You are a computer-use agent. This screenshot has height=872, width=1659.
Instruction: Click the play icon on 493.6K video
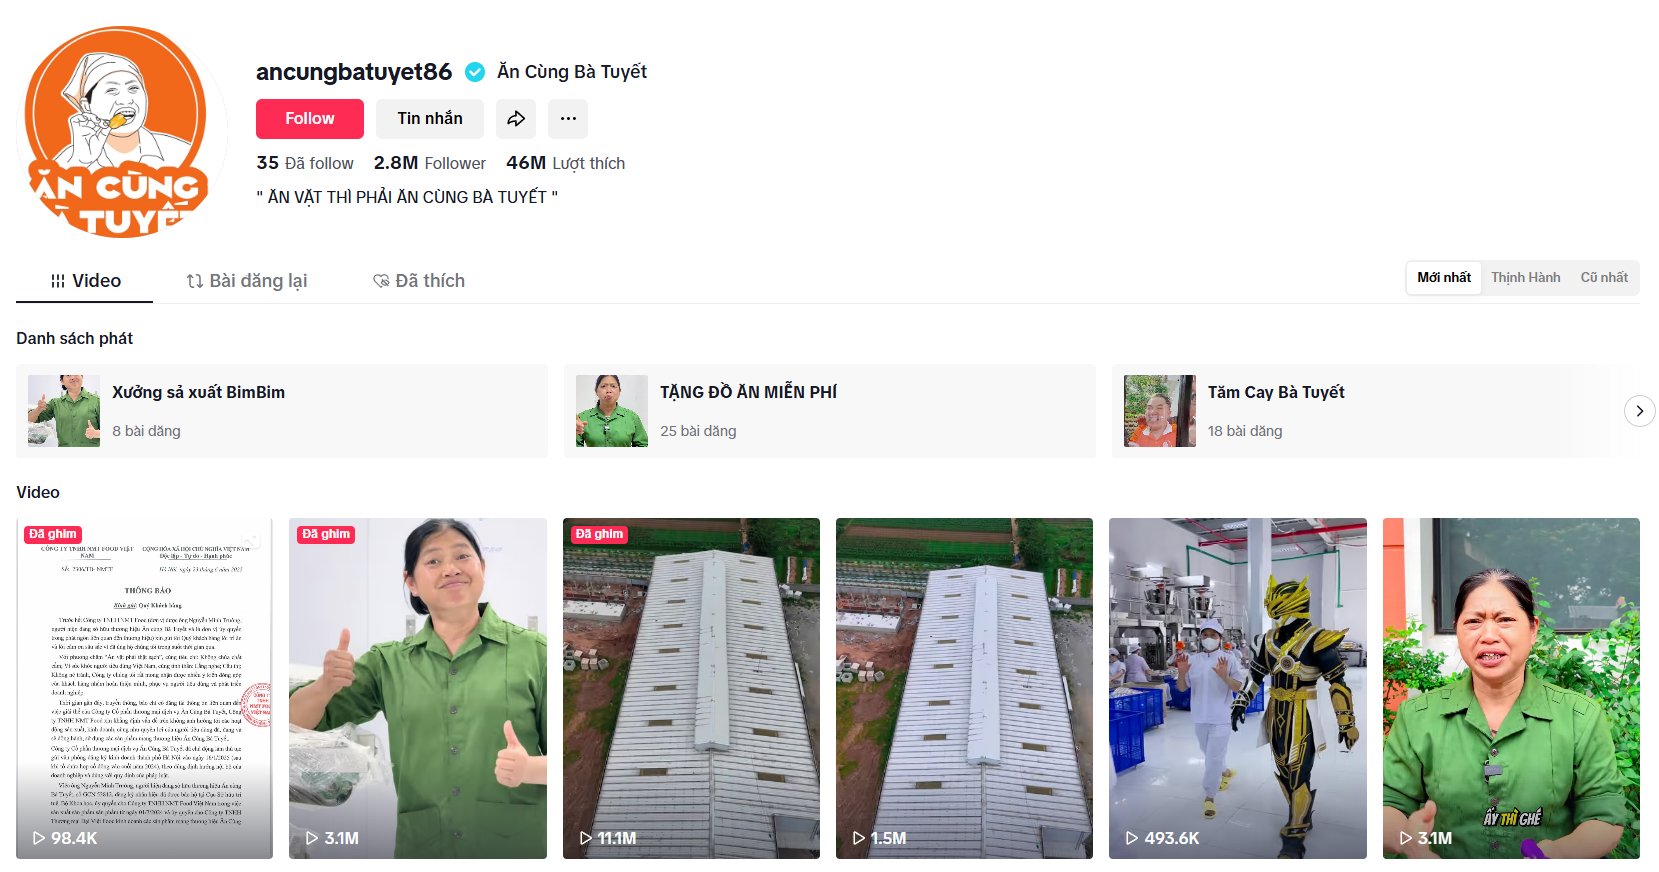point(1132,838)
